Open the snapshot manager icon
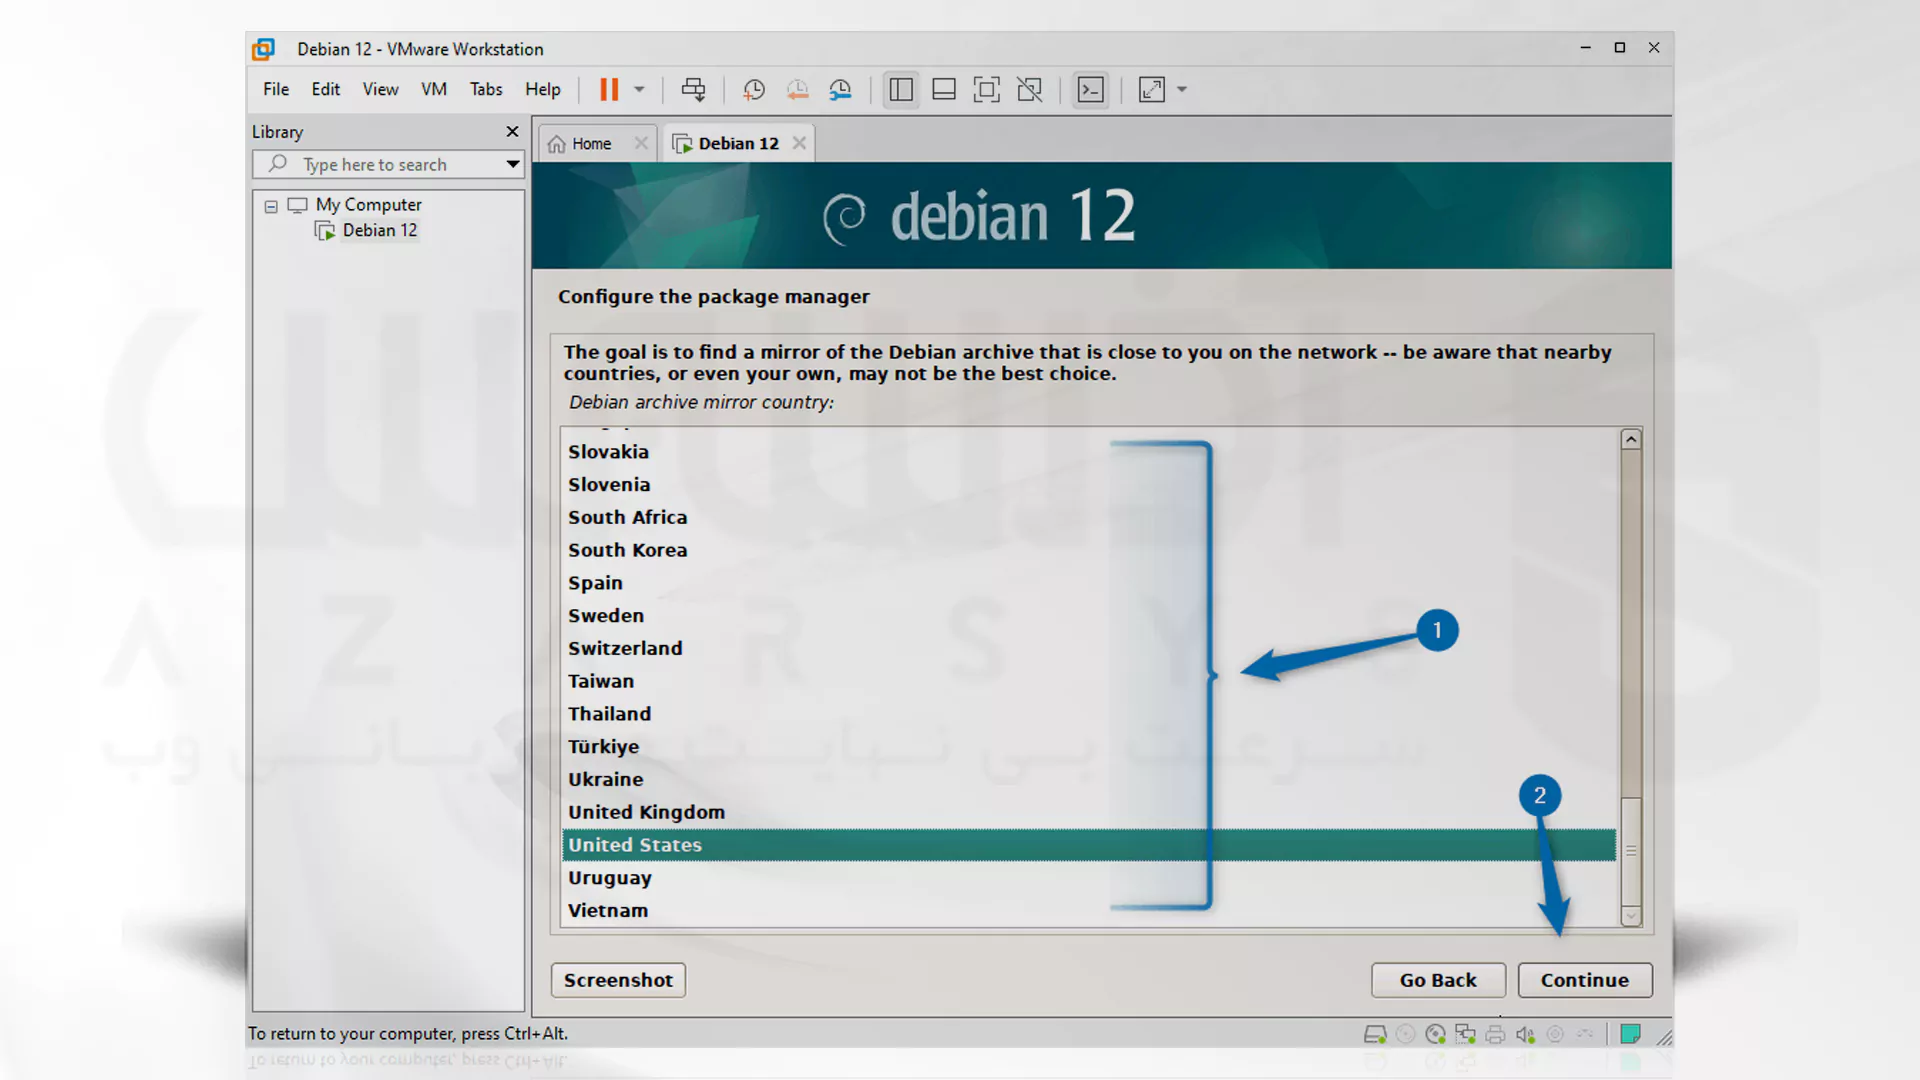1920x1080 pixels. click(840, 90)
